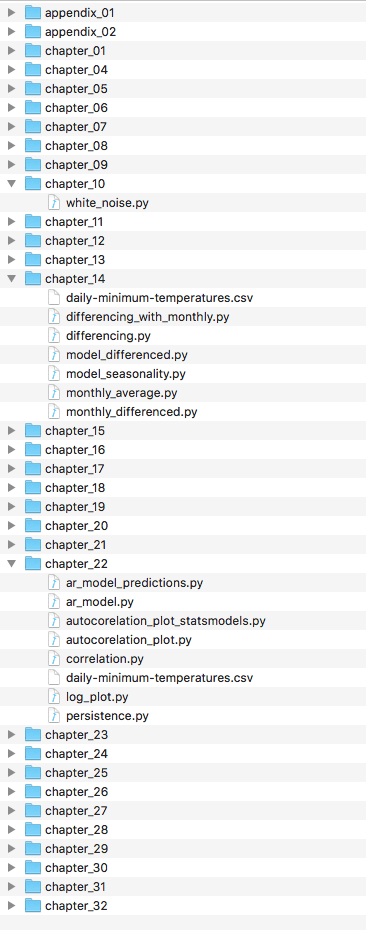Click the model_differenced.py file icon
366x930 pixels.
point(54,354)
